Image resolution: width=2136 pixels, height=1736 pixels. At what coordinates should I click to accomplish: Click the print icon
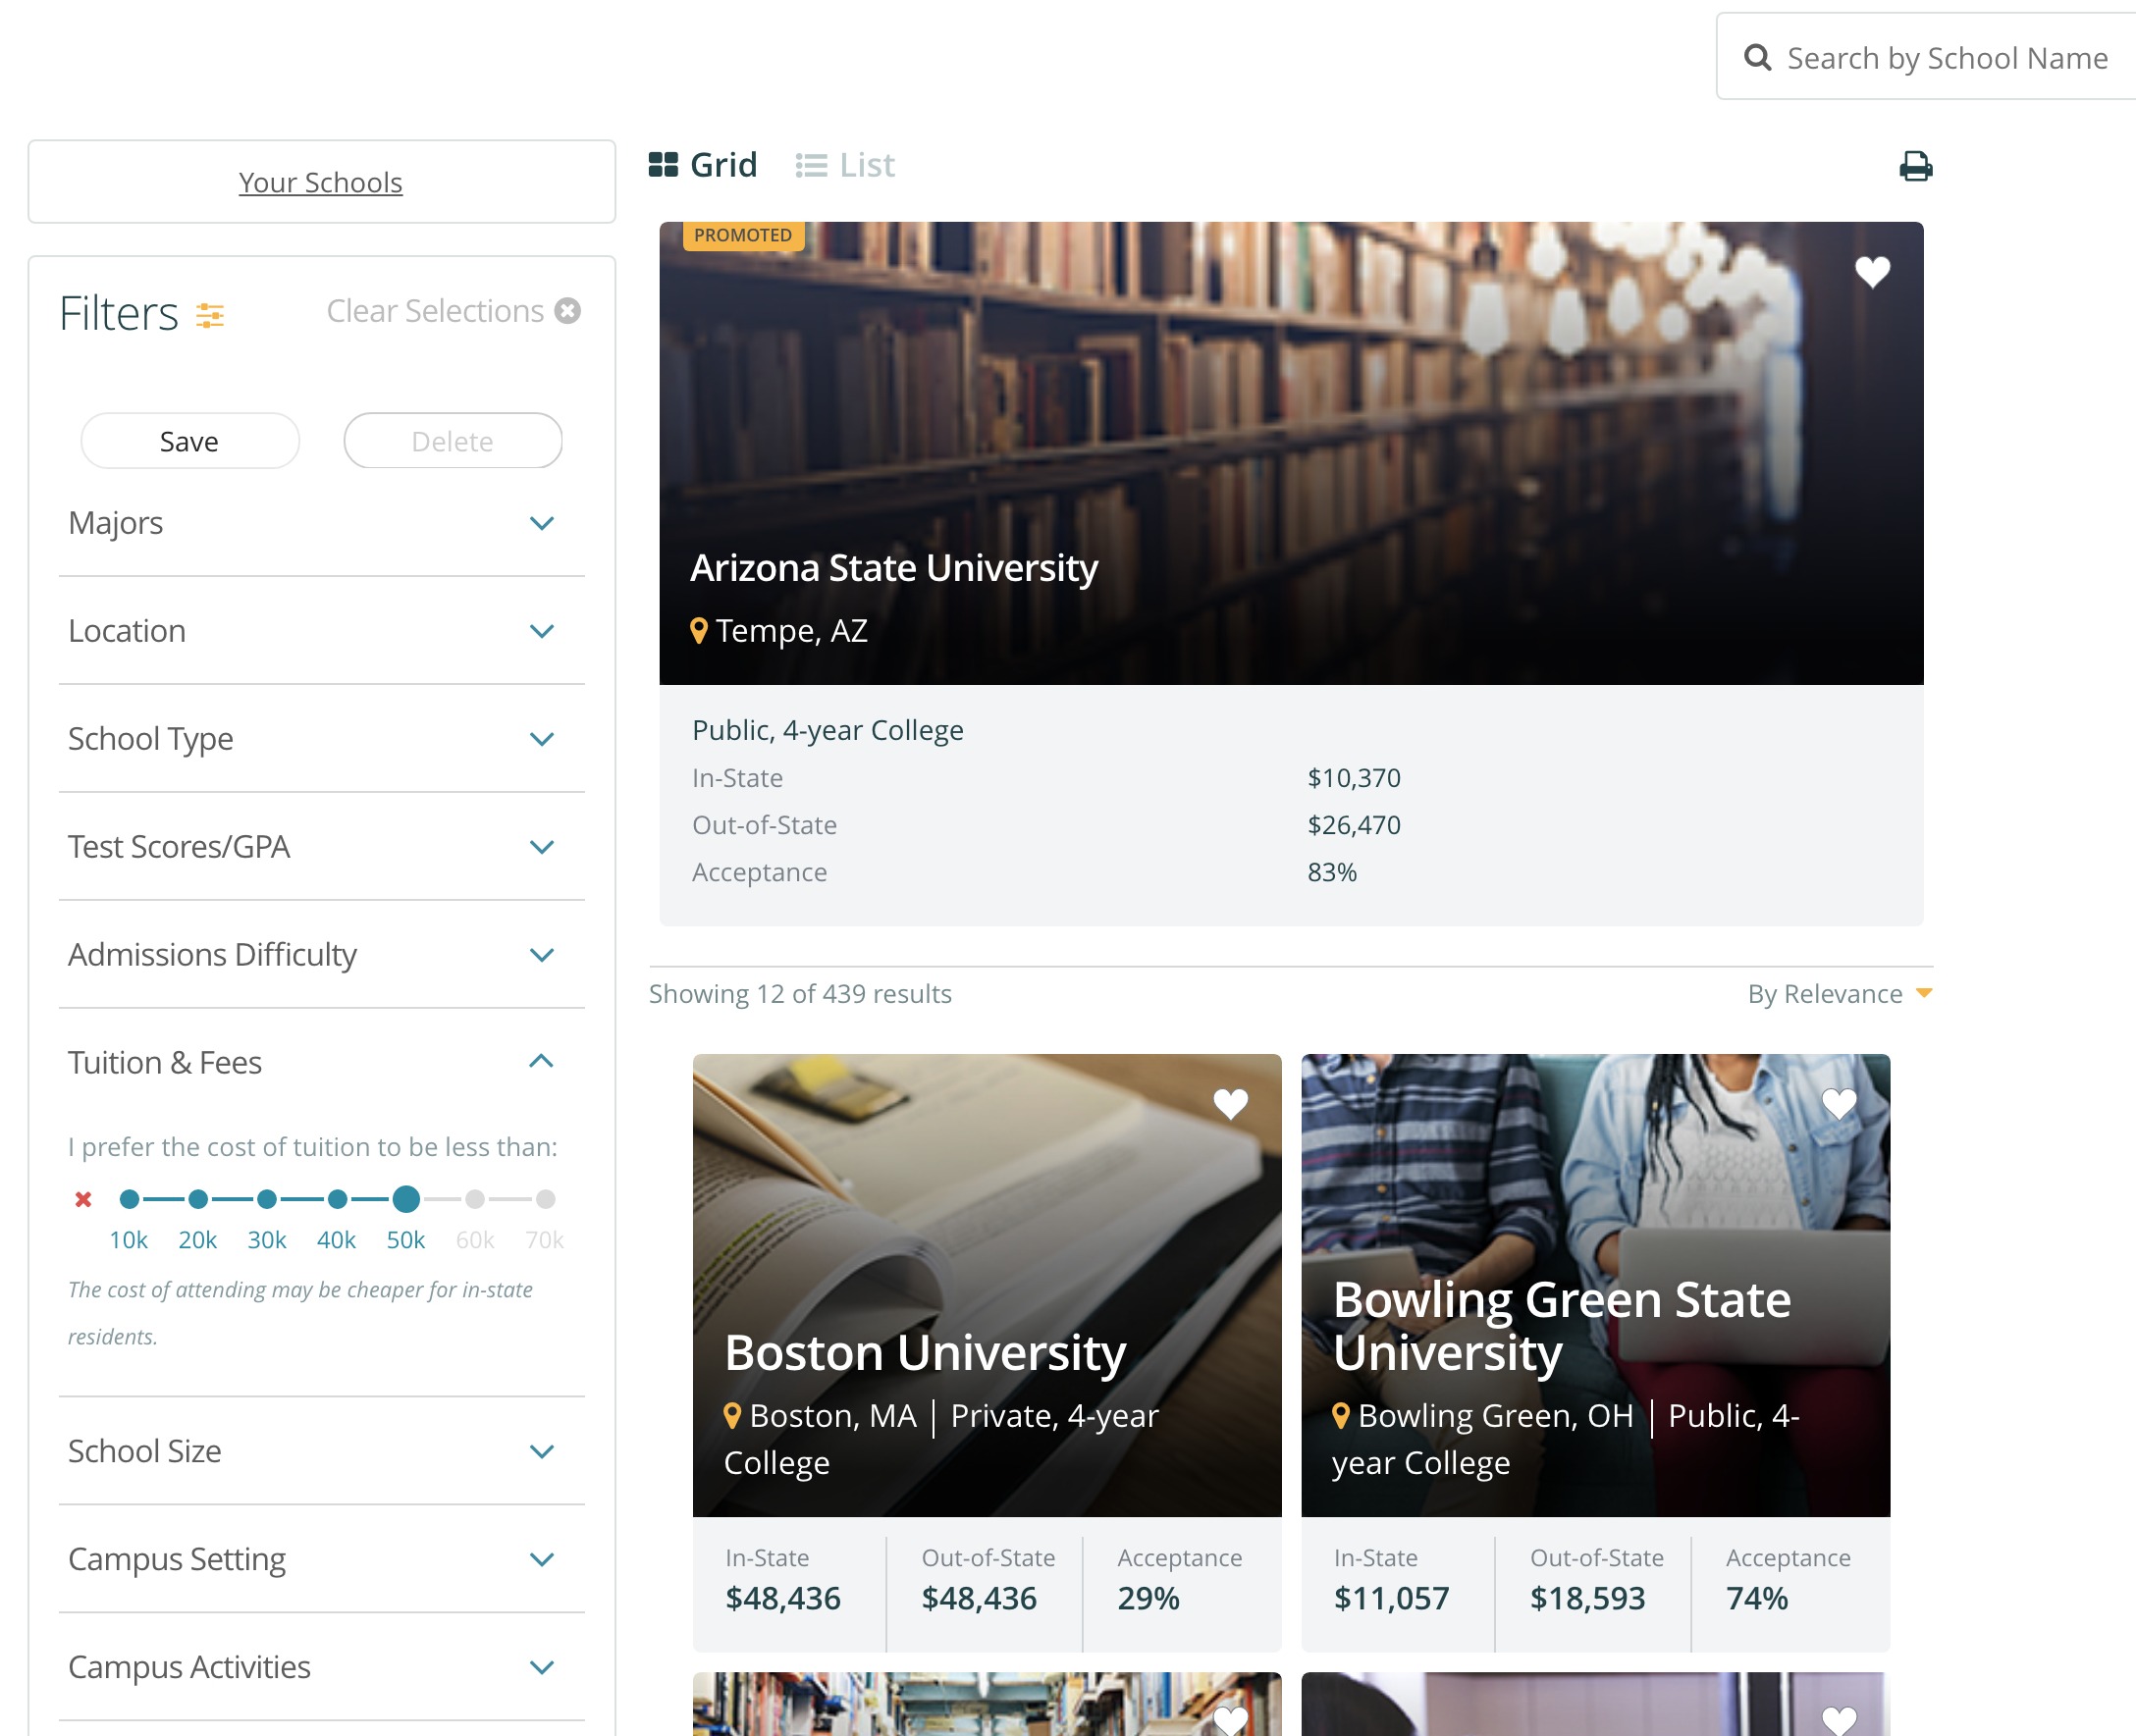pos(1916,165)
